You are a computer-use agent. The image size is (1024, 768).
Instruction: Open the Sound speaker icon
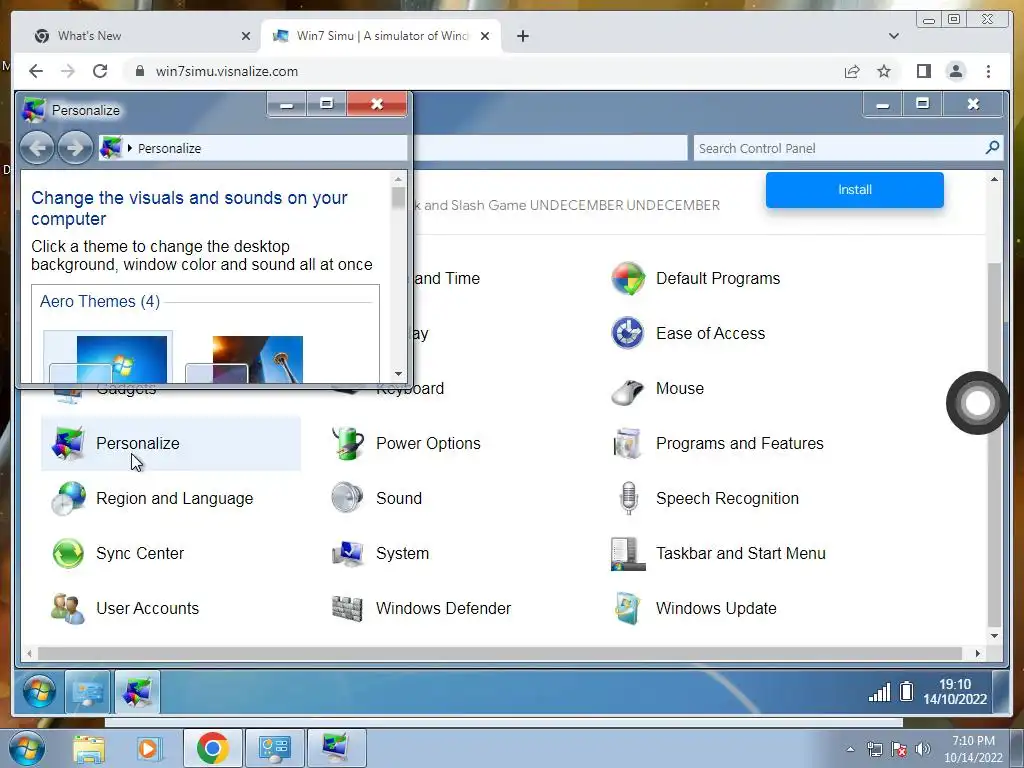point(348,498)
